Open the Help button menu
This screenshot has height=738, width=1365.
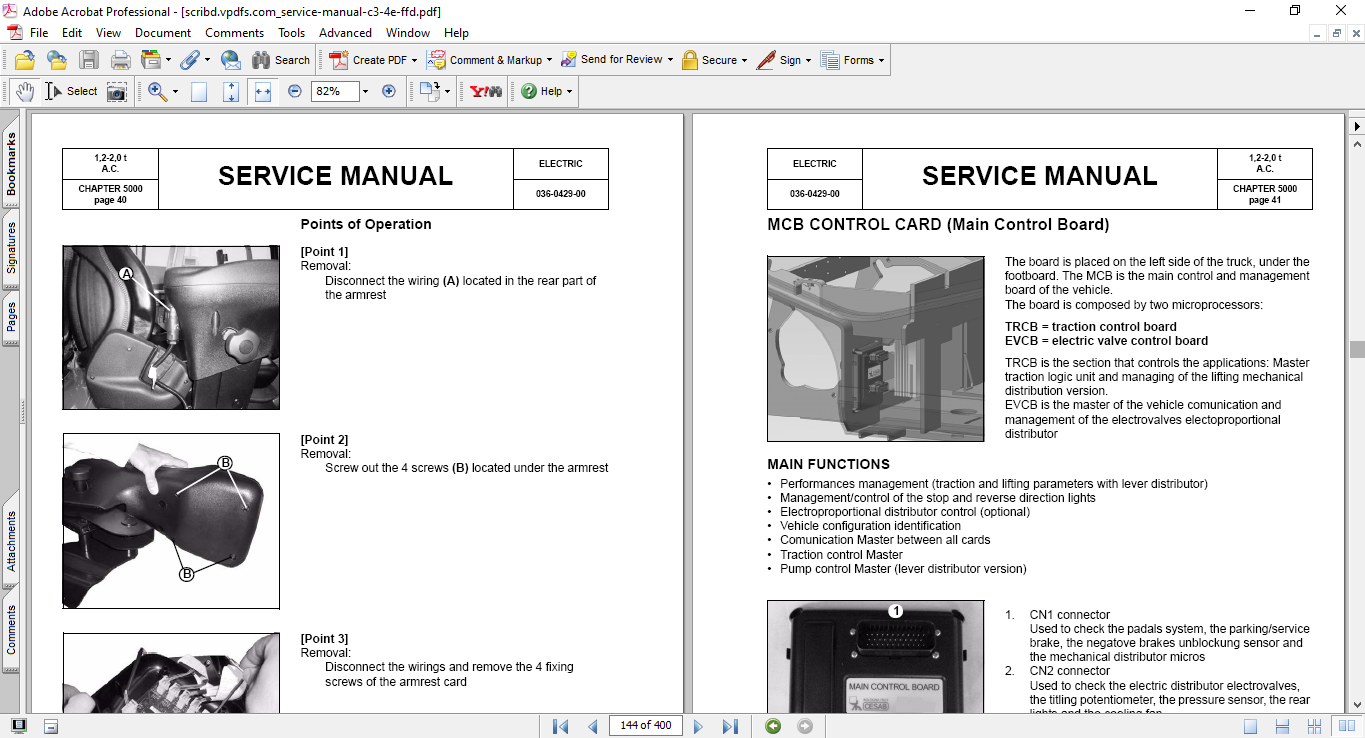click(547, 92)
